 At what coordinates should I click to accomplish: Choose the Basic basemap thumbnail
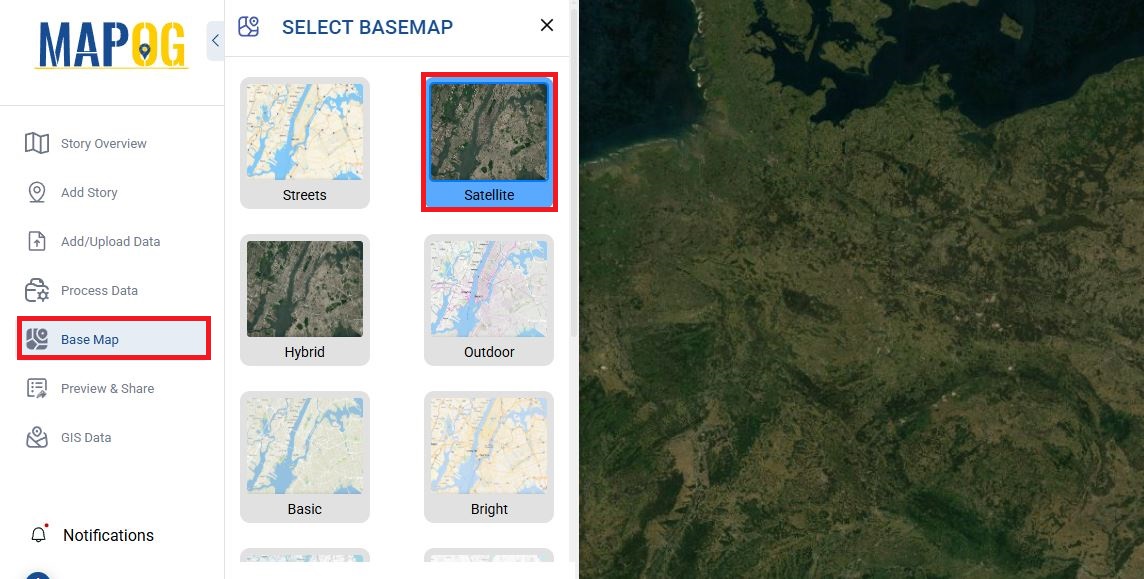(x=305, y=446)
